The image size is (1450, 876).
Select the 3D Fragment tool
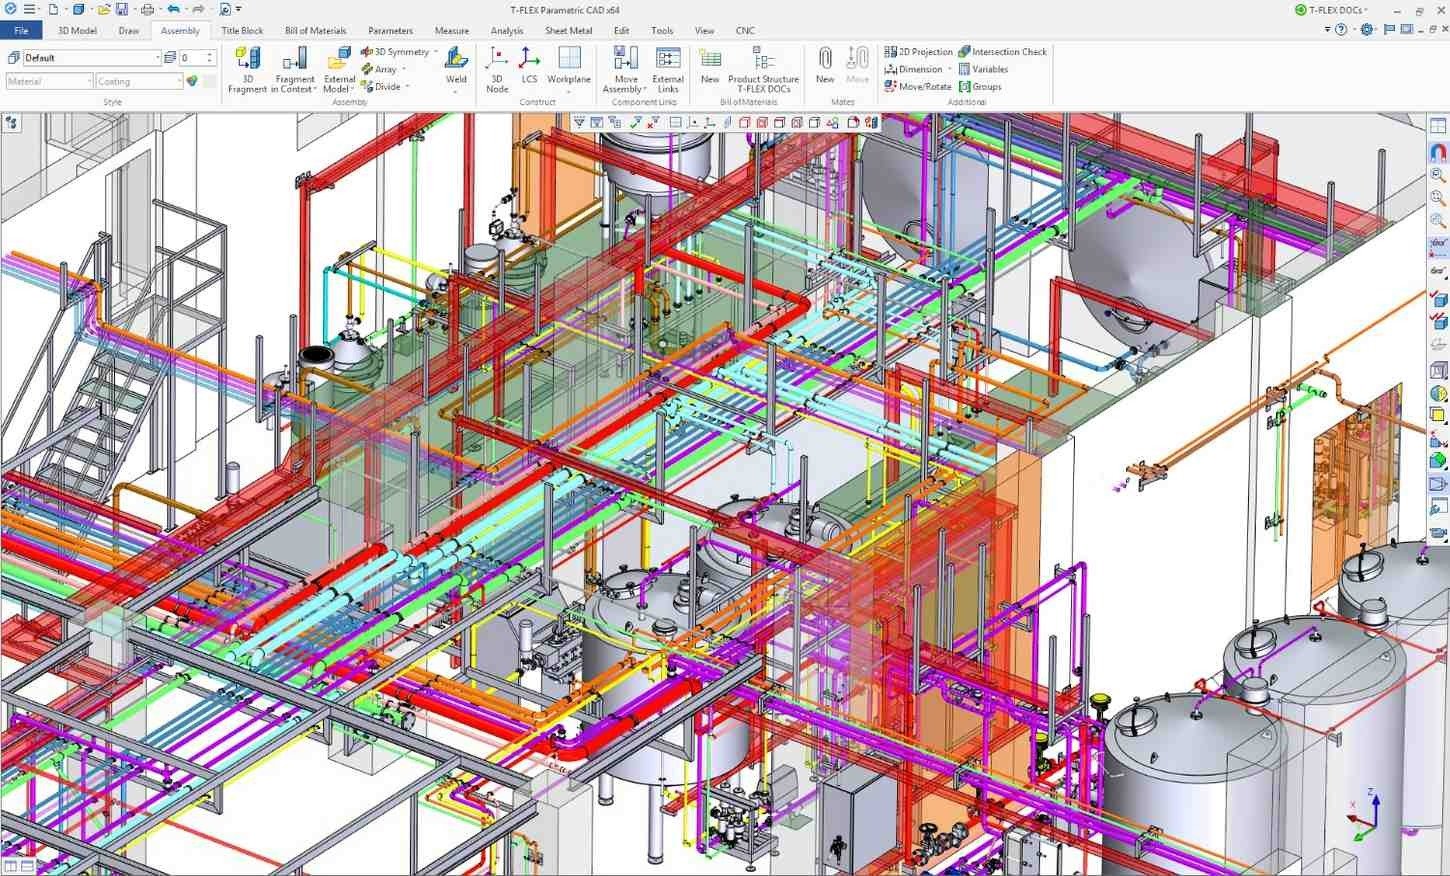click(x=247, y=70)
